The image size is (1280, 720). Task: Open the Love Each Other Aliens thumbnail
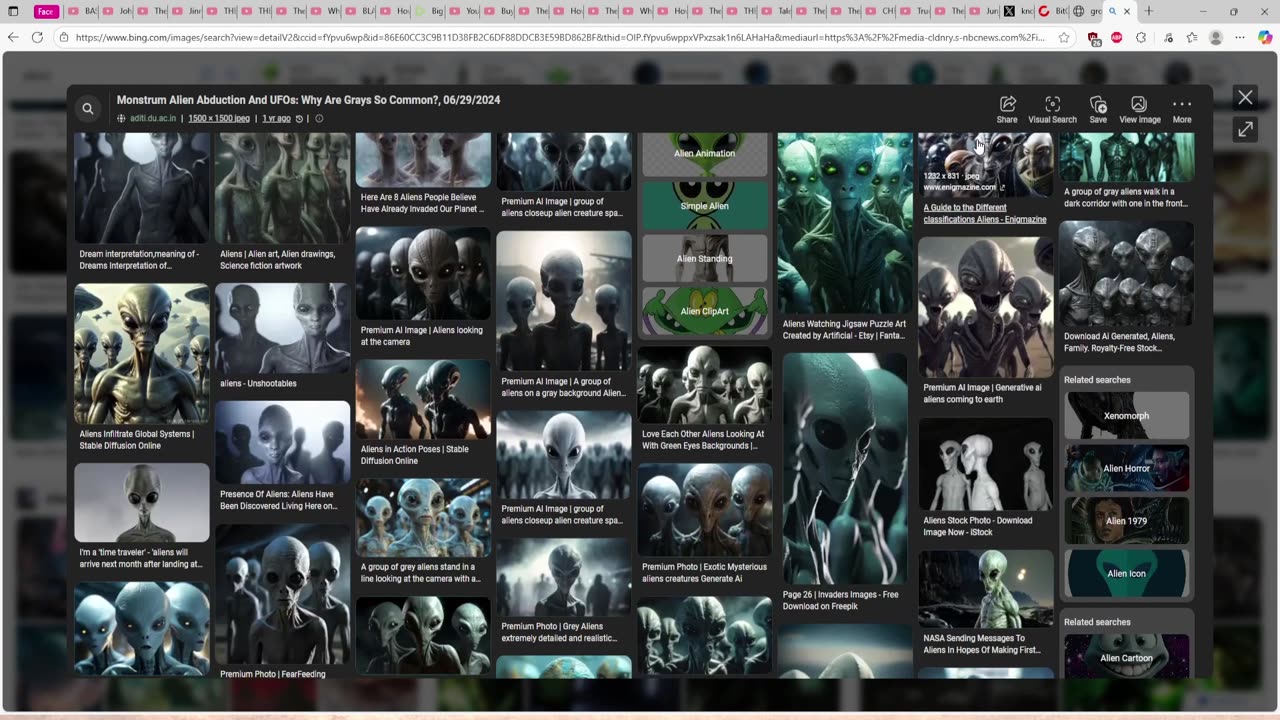(x=704, y=385)
